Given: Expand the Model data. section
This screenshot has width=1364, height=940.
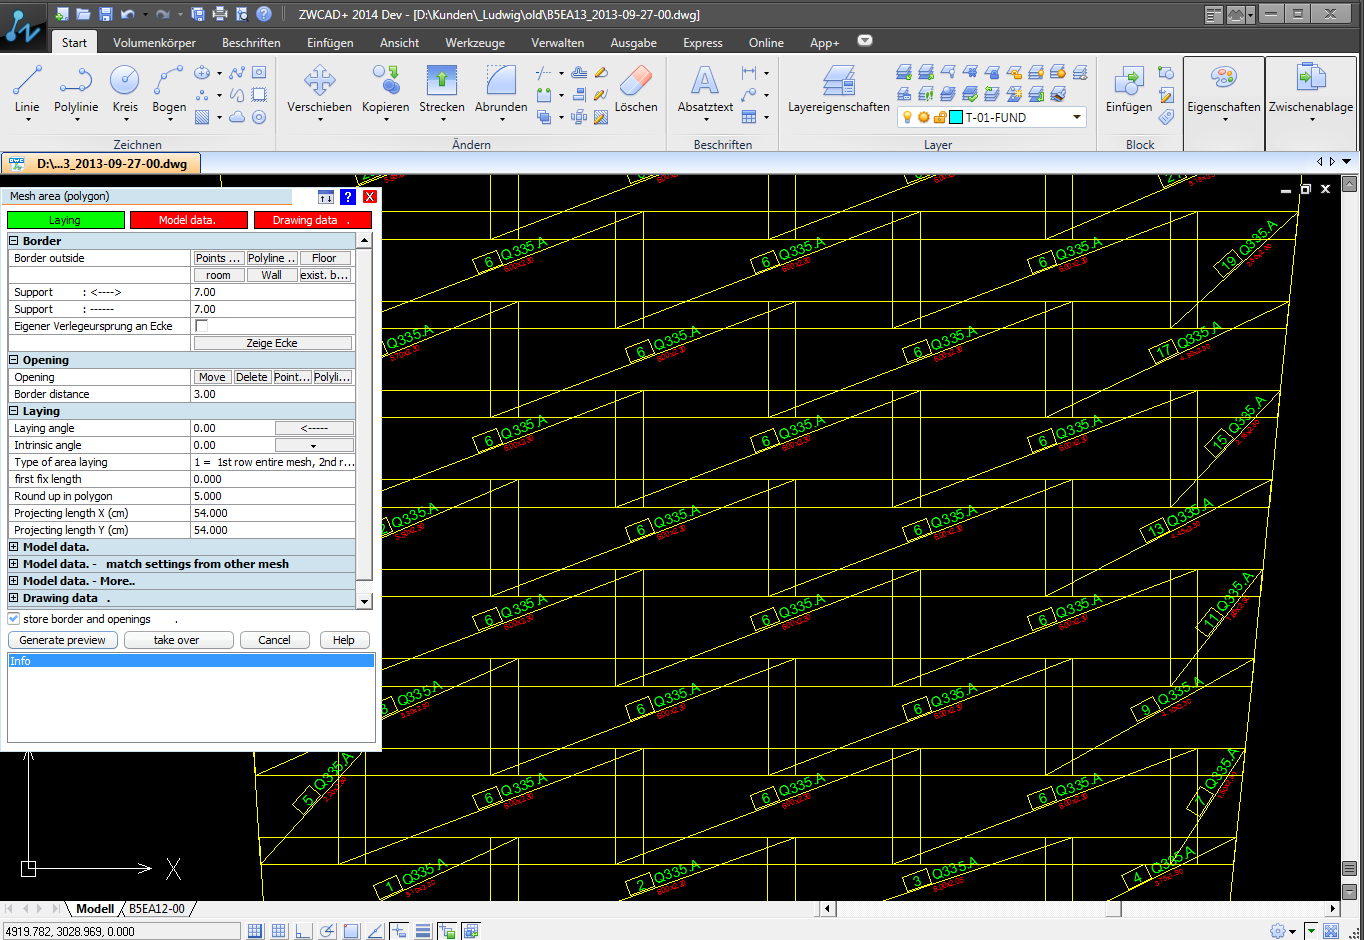Looking at the screenshot, I should tap(14, 547).
